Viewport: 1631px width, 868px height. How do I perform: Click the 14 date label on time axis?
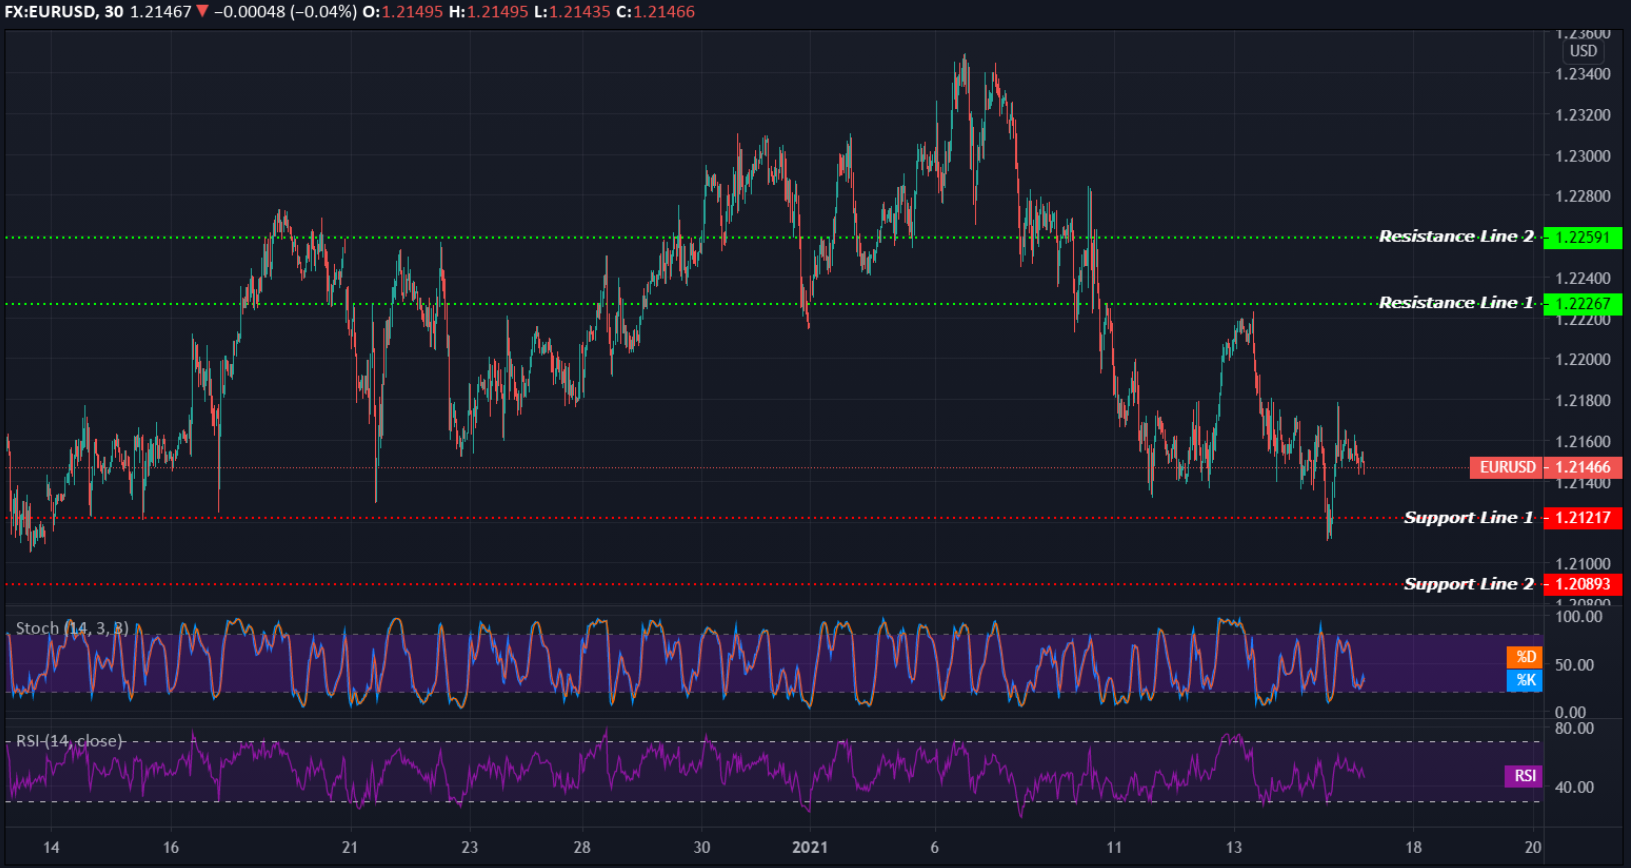click(51, 847)
